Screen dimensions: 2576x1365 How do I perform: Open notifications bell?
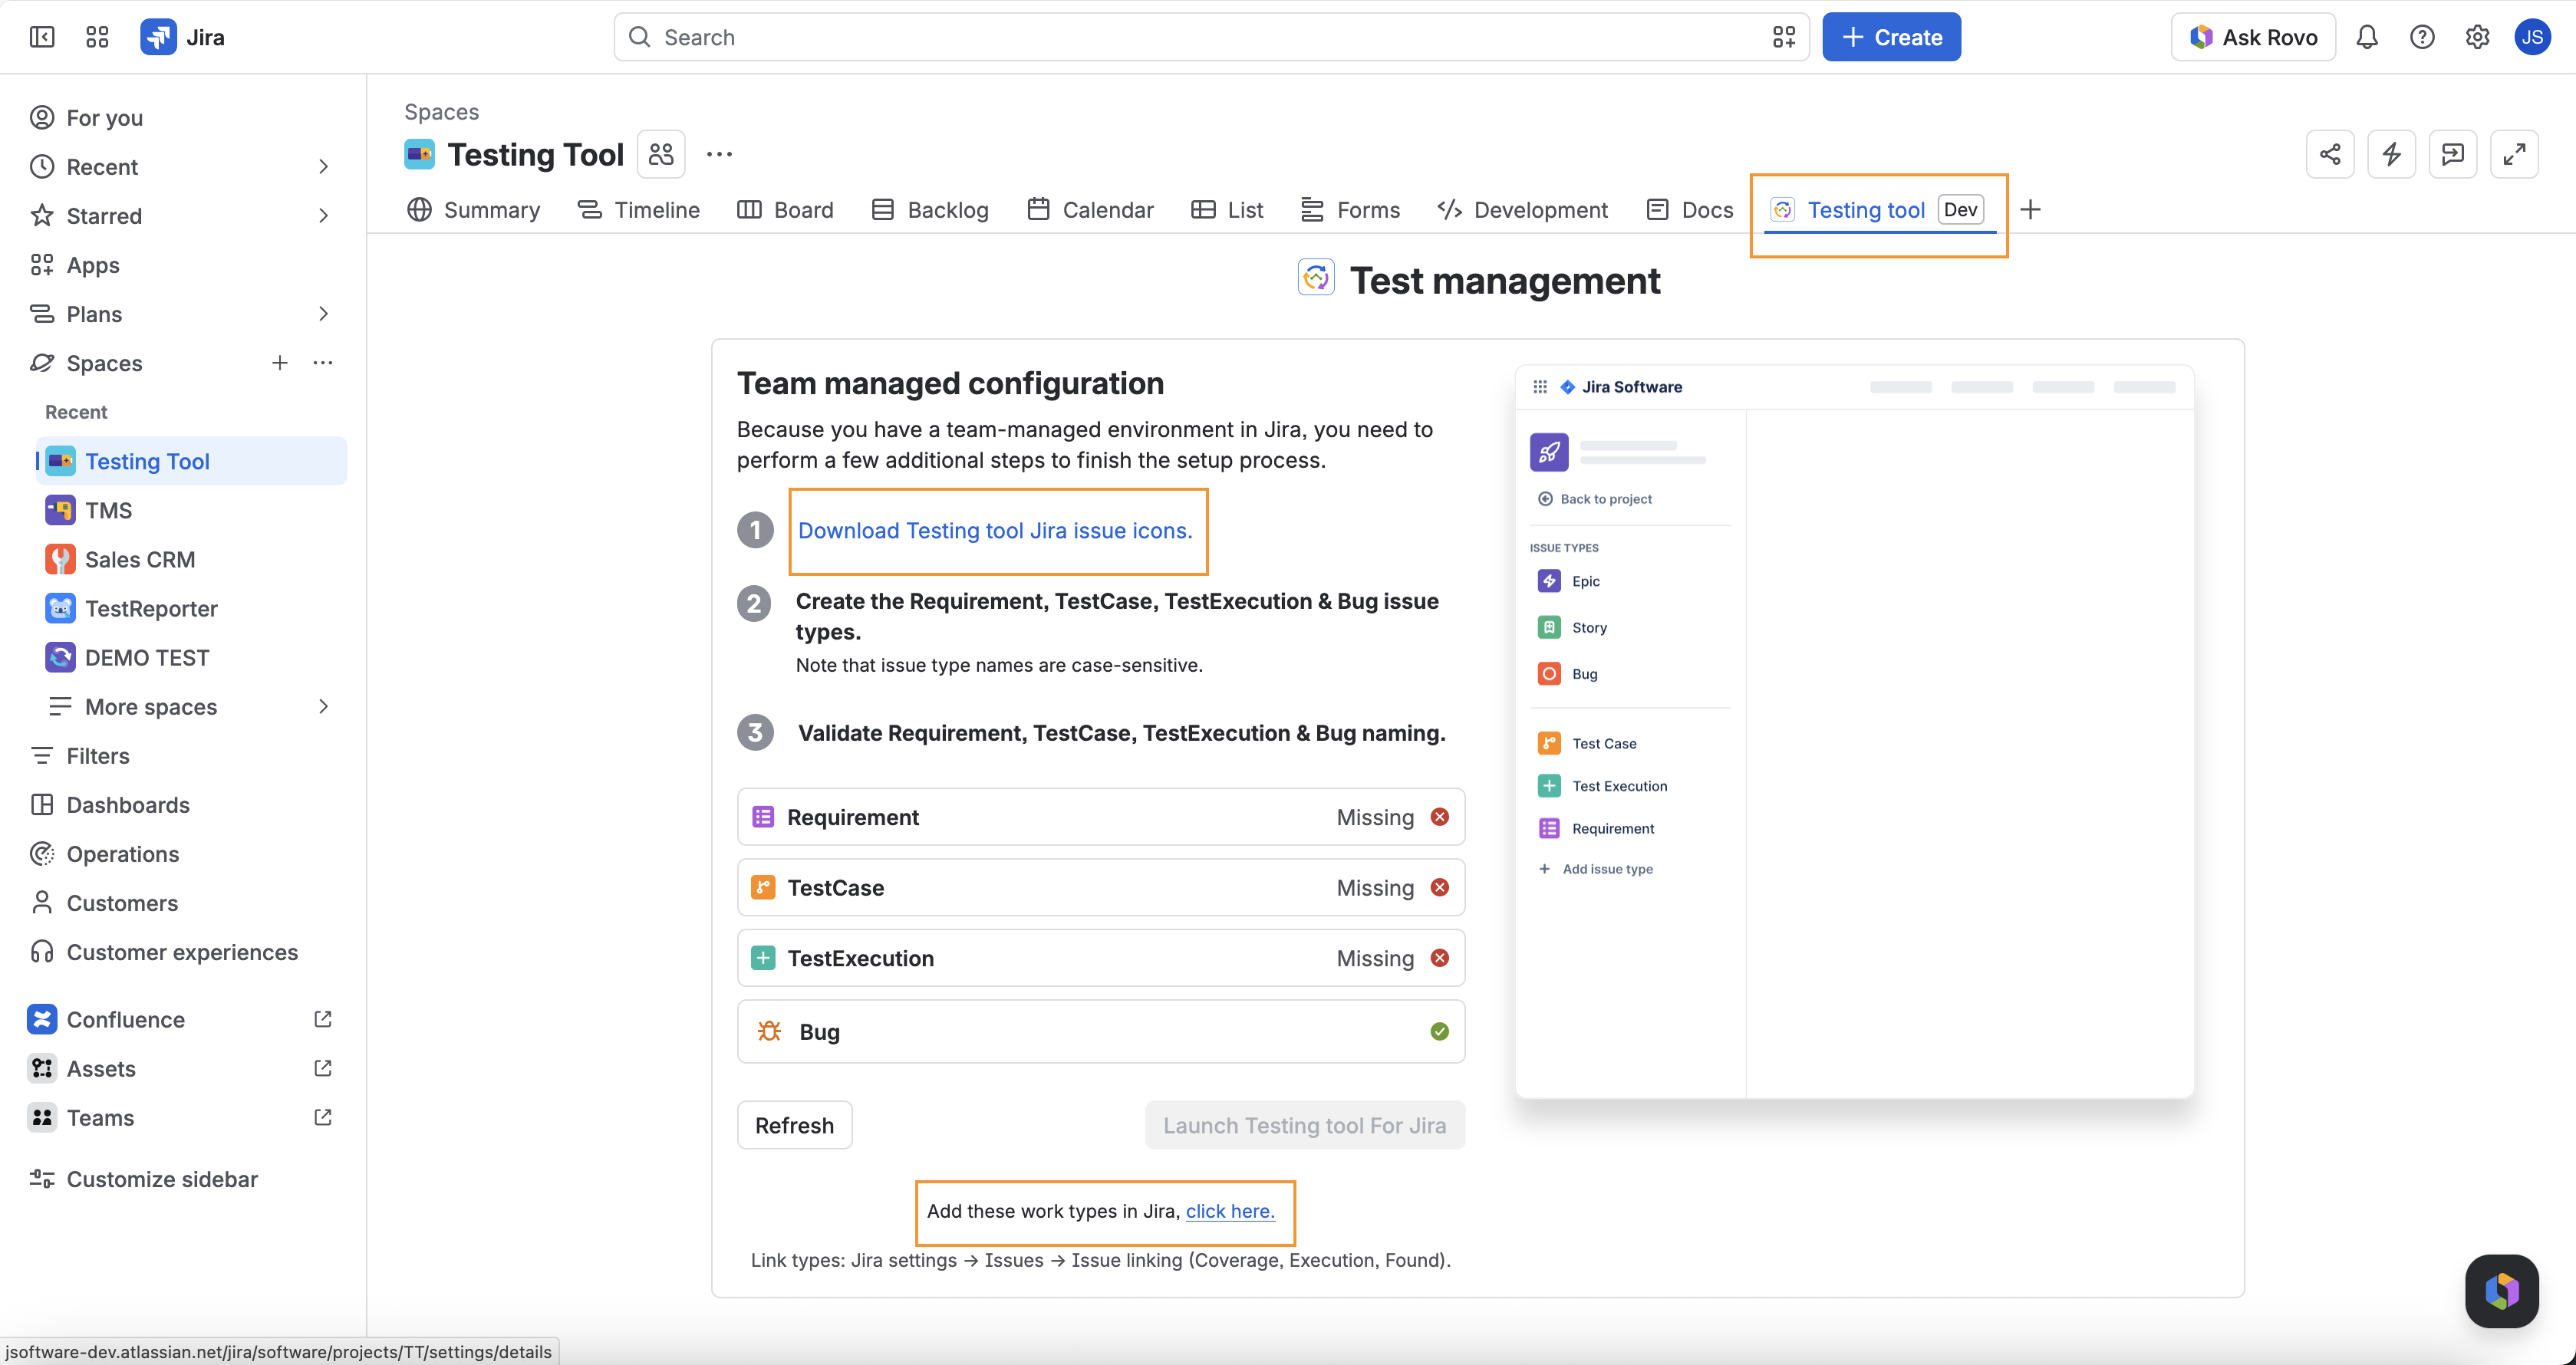pos(2366,37)
